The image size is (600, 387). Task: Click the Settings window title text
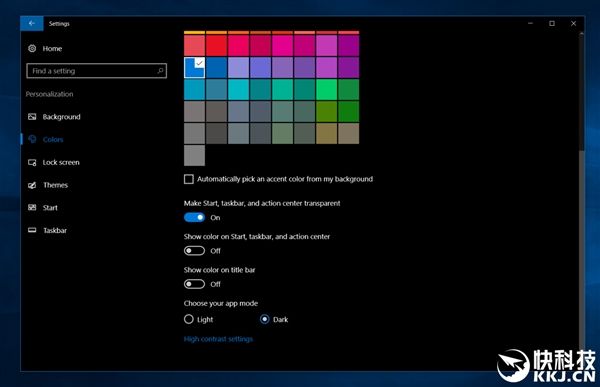[x=59, y=23]
